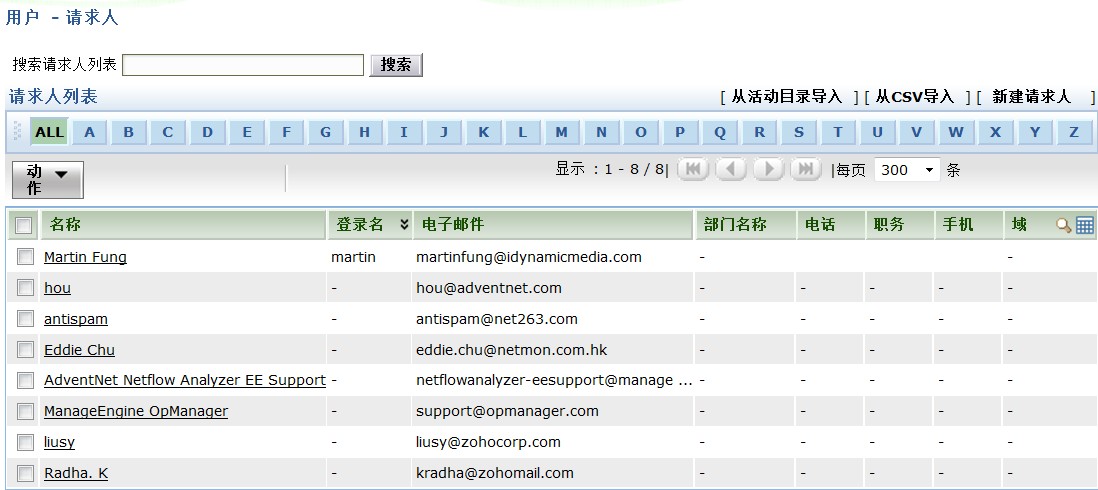The height and width of the screenshot is (490, 1098).
Task: Open the Eddie Chu requester link
Action: (x=79, y=349)
